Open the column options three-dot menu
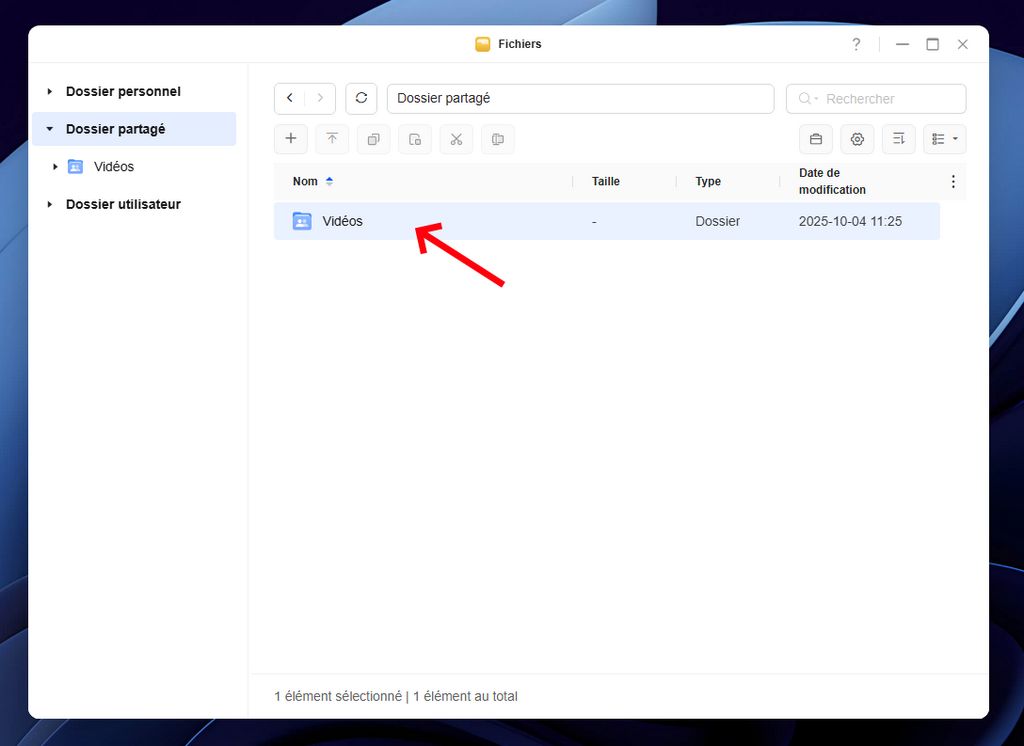1024x746 pixels. [953, 181]
